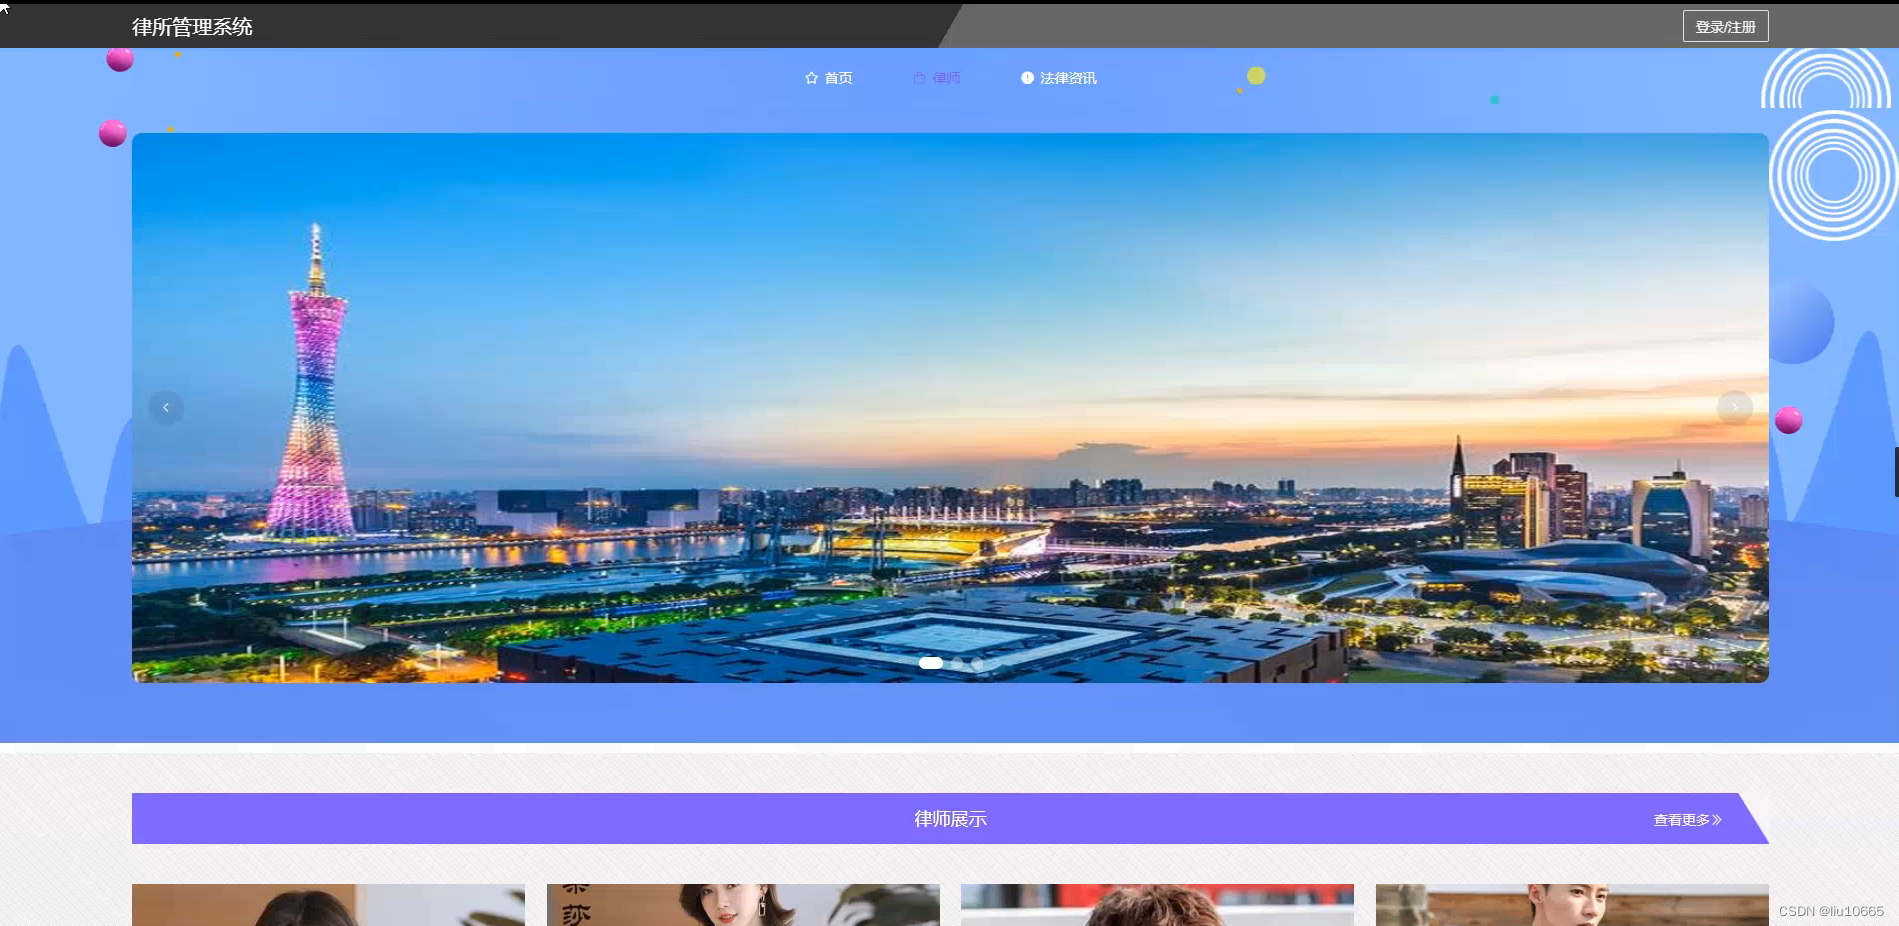
Task: Switch to the 法律资讯 section
Action: (1059, 78)
